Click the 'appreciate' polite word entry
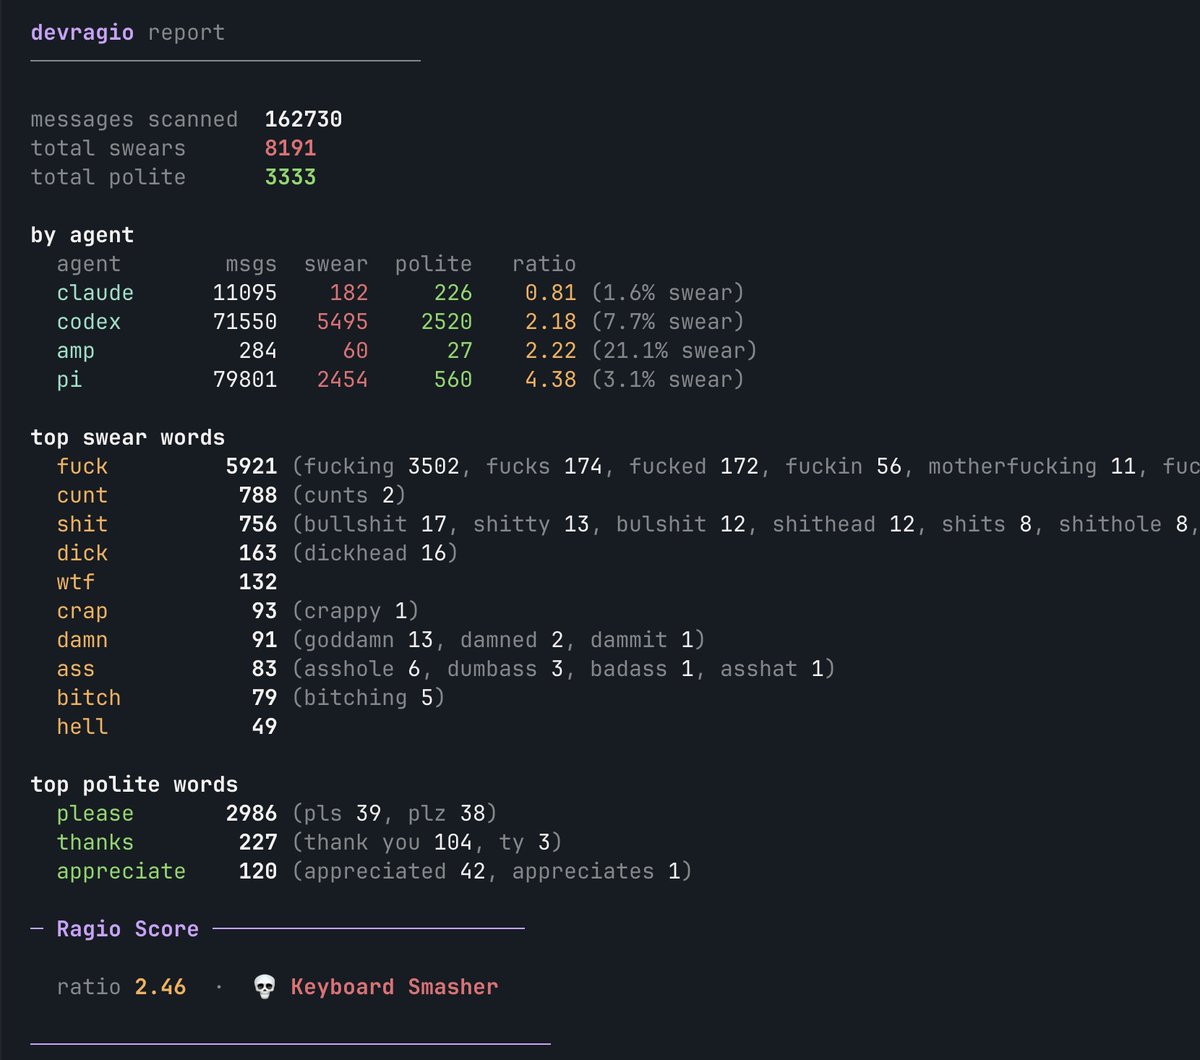This screenshot has height=1060, width=1200. [121, 872]
